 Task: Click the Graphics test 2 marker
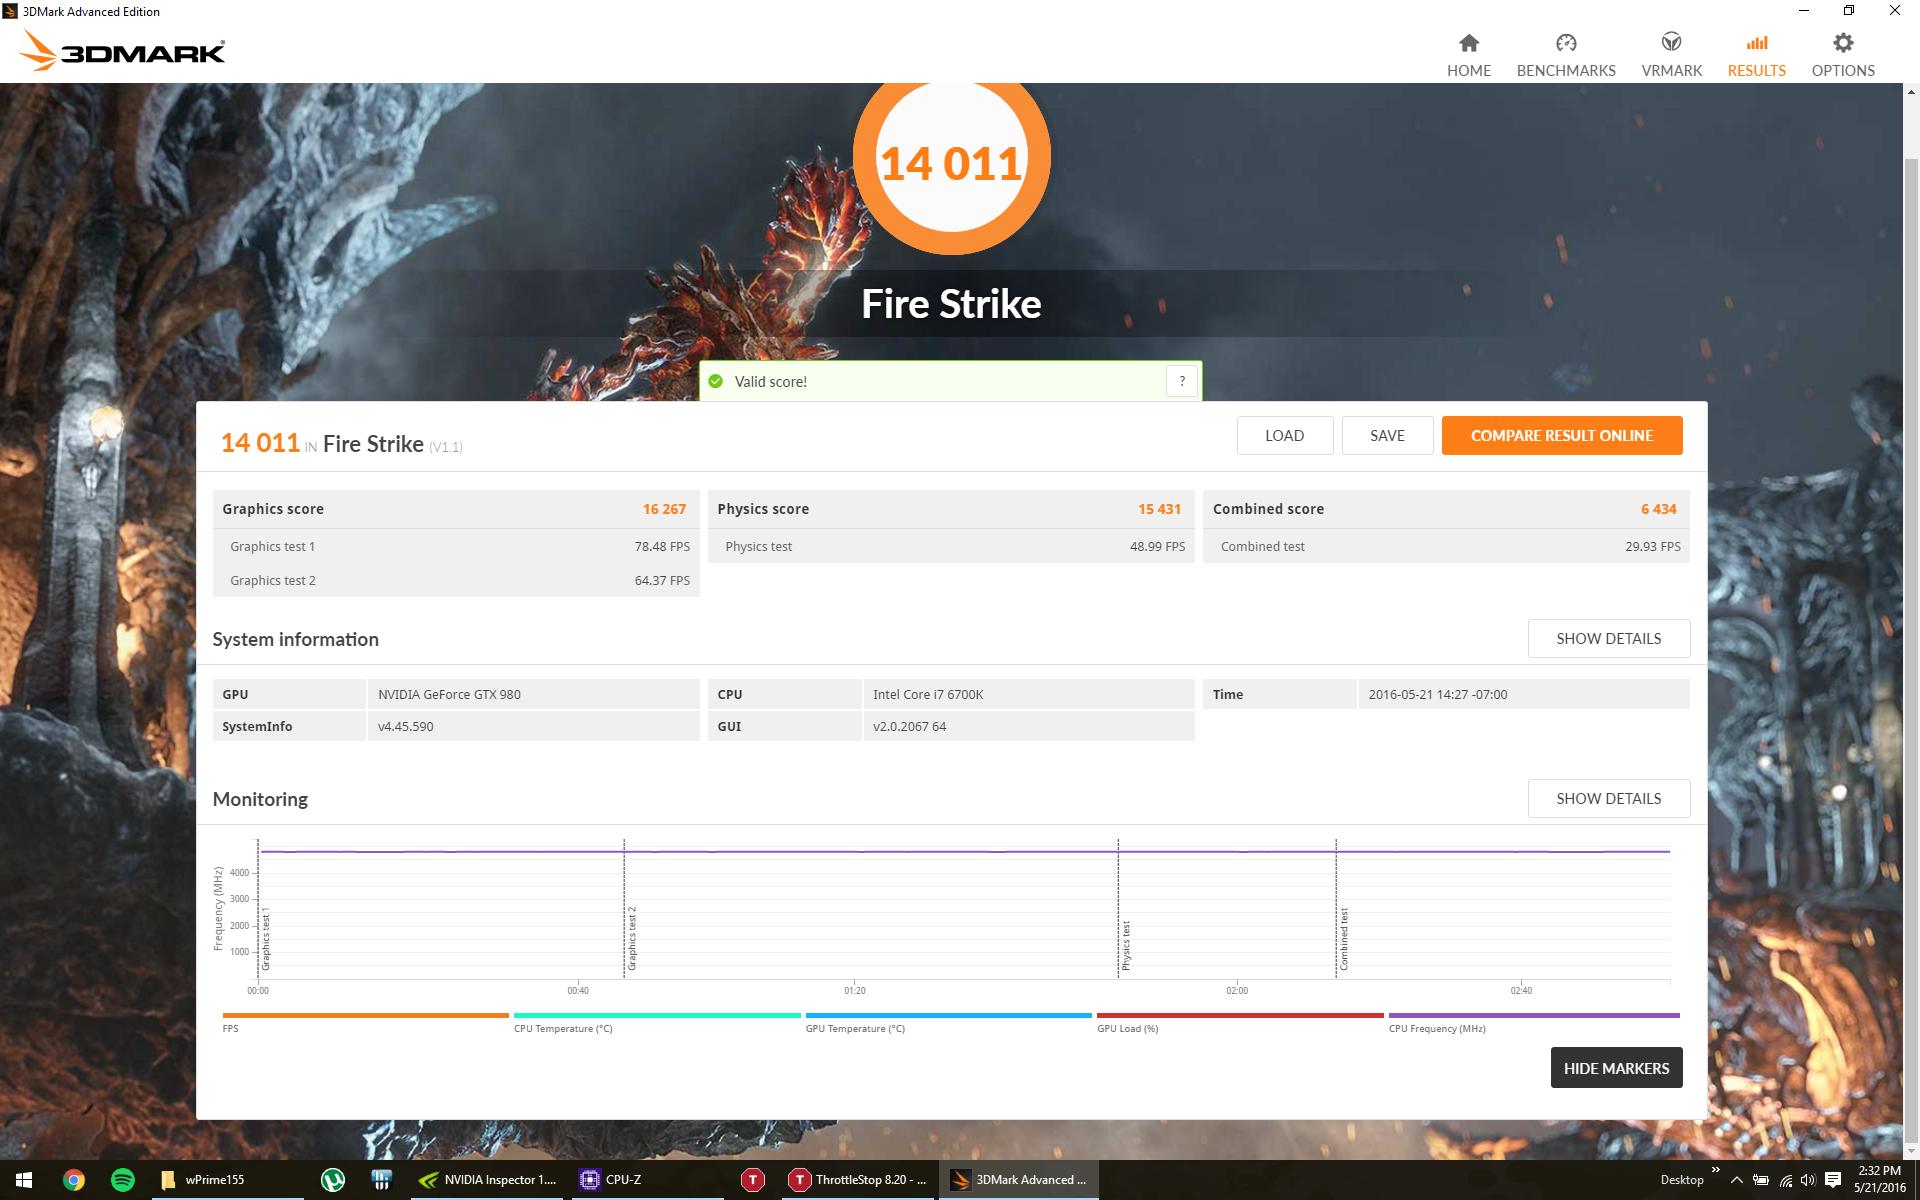pyautogui.click(x=631, y=939)
